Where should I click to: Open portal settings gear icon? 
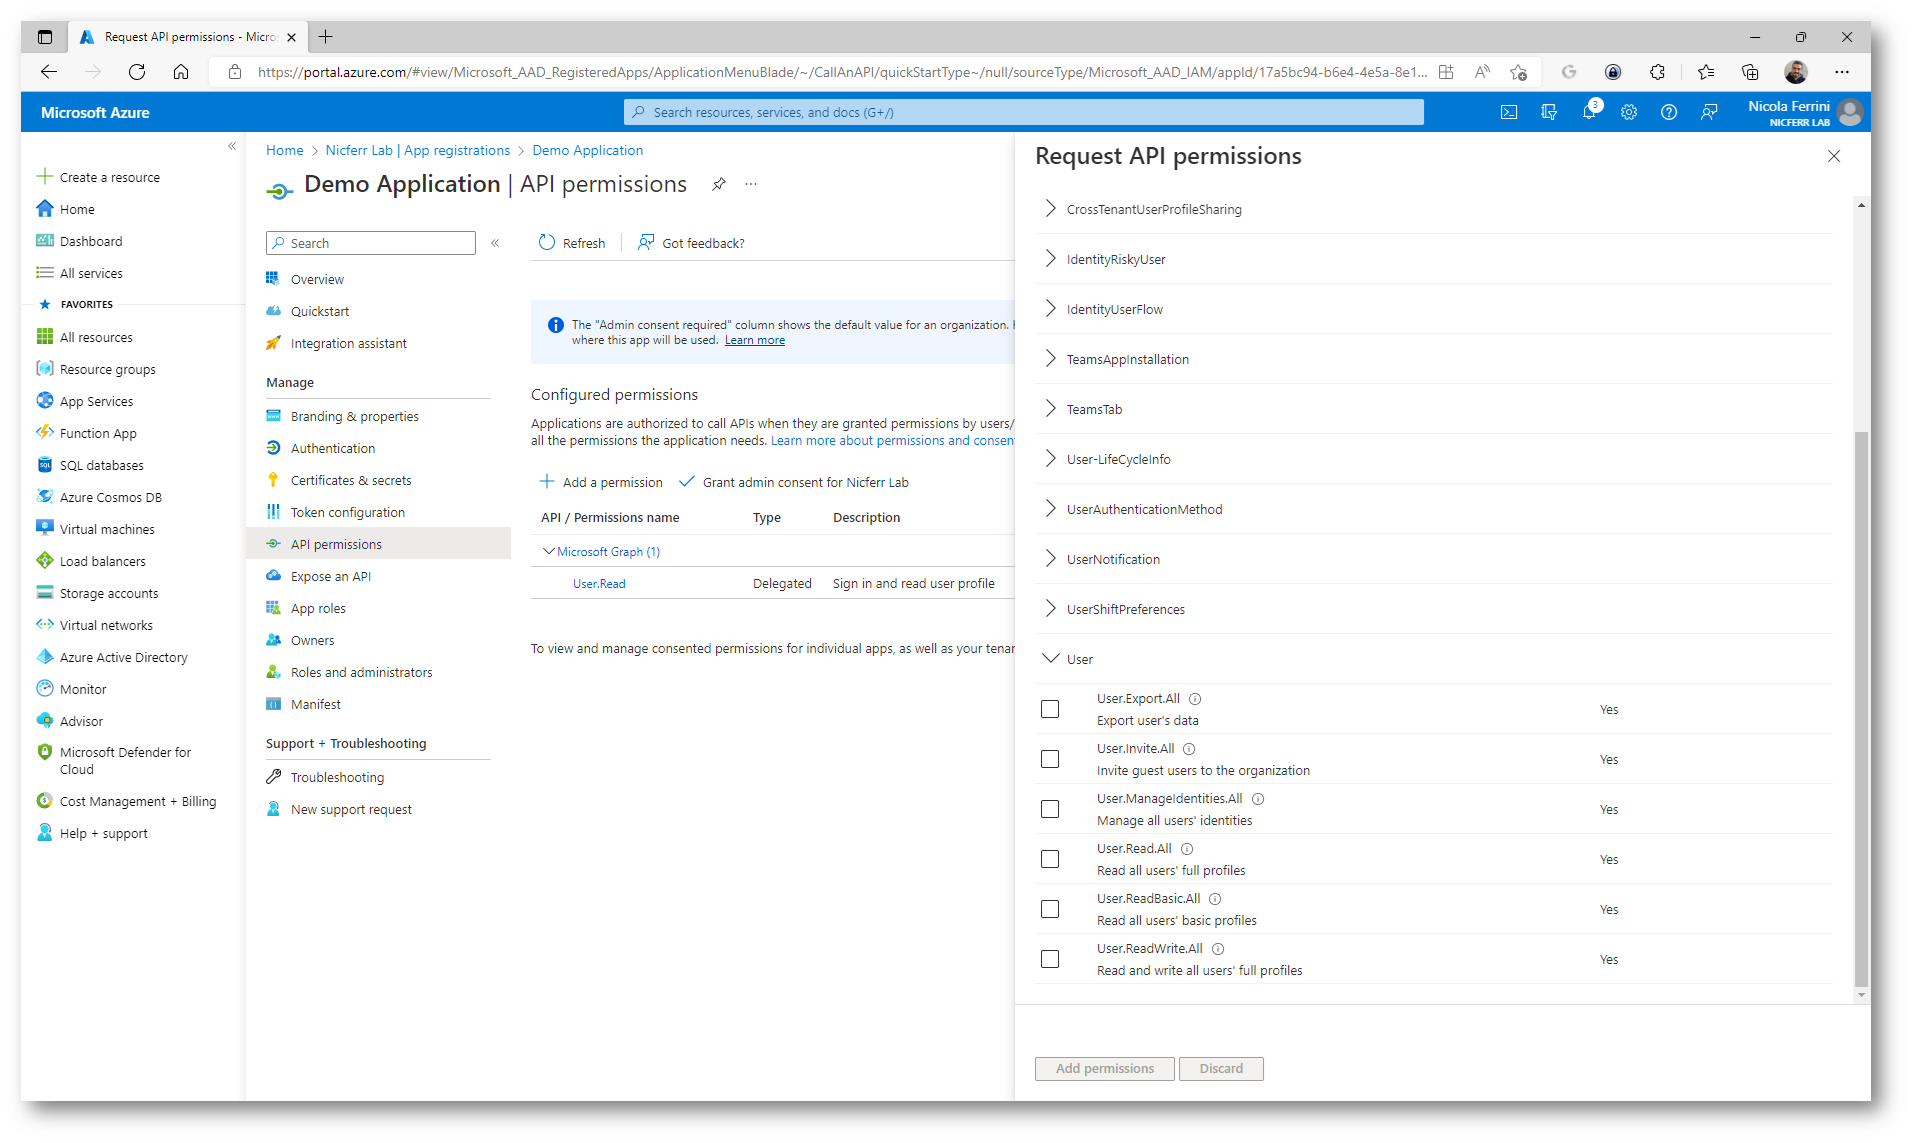click(x=1629, y=112)
